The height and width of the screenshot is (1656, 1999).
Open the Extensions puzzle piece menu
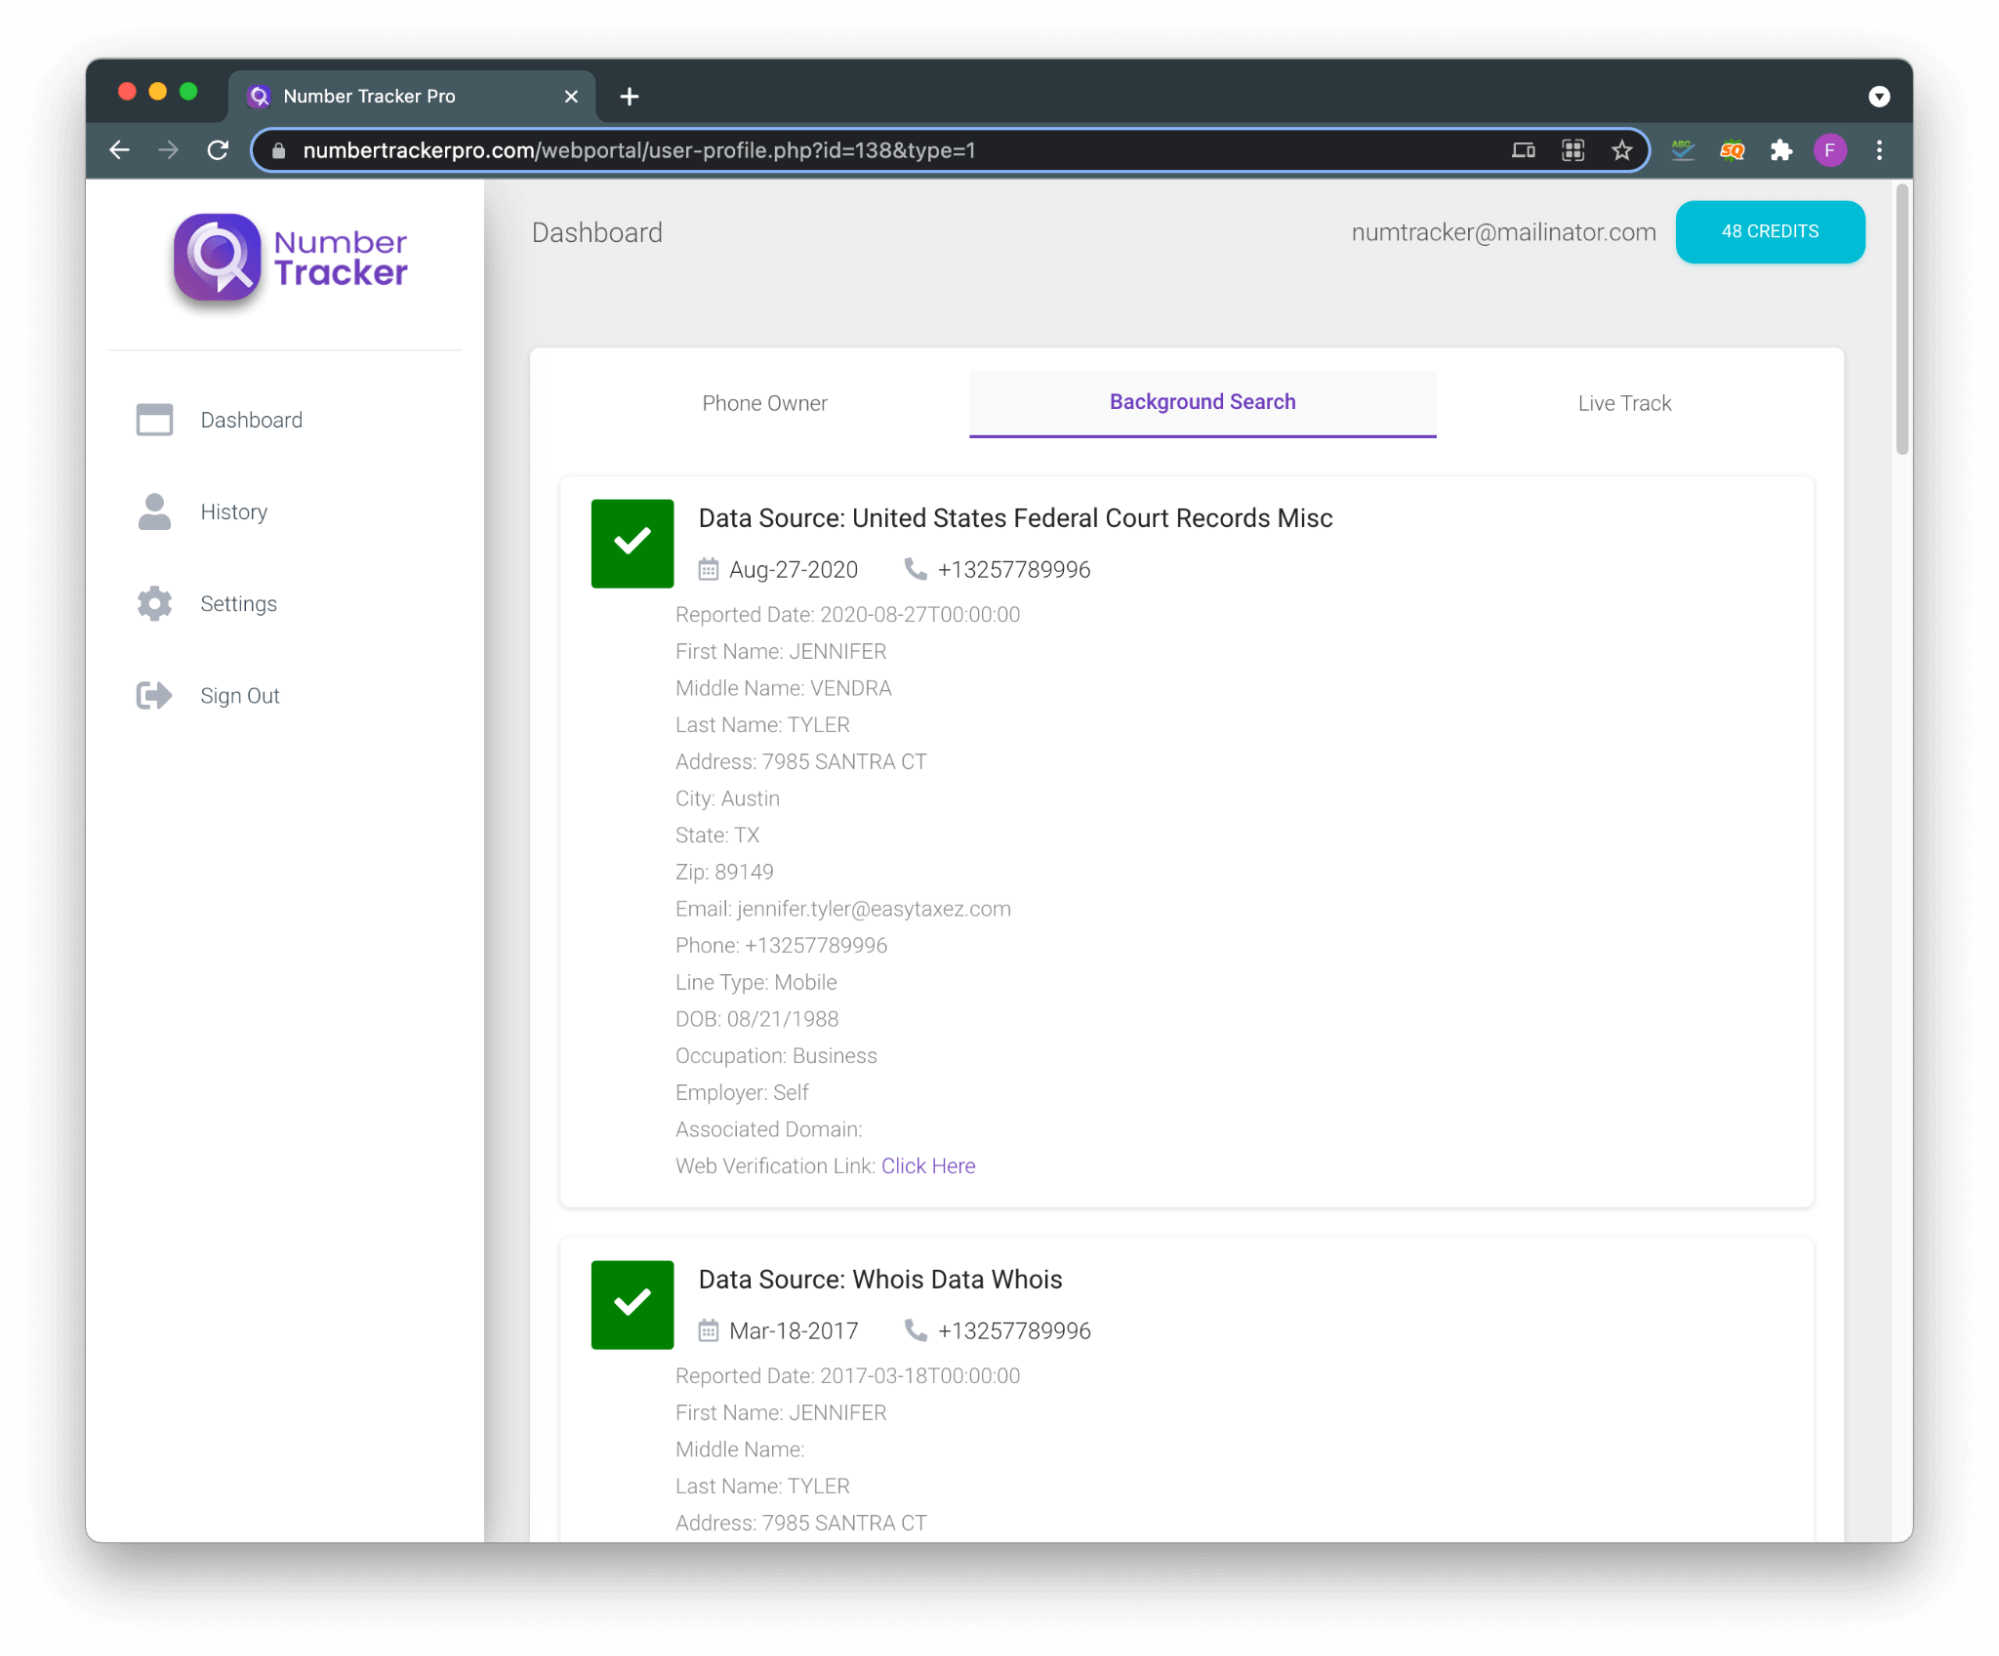(x=1780, y=150)
